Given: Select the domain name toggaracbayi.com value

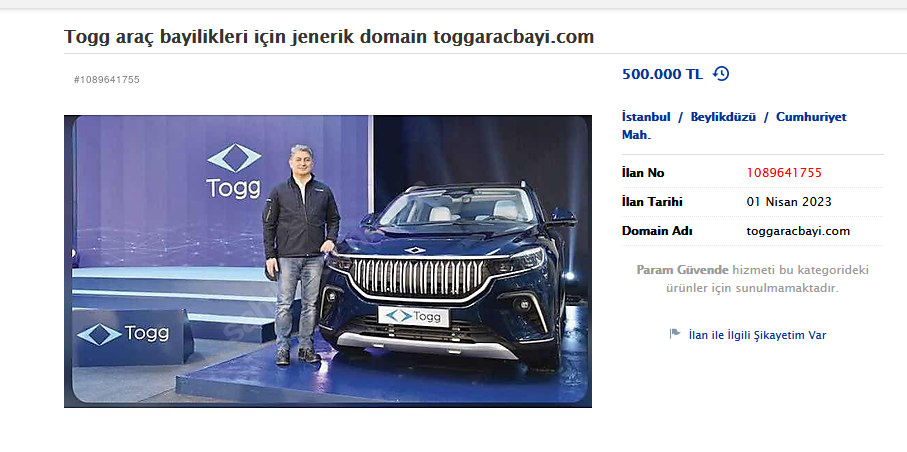Looking at the screenshot, I should pyautogui.click(x=798, y=231).
